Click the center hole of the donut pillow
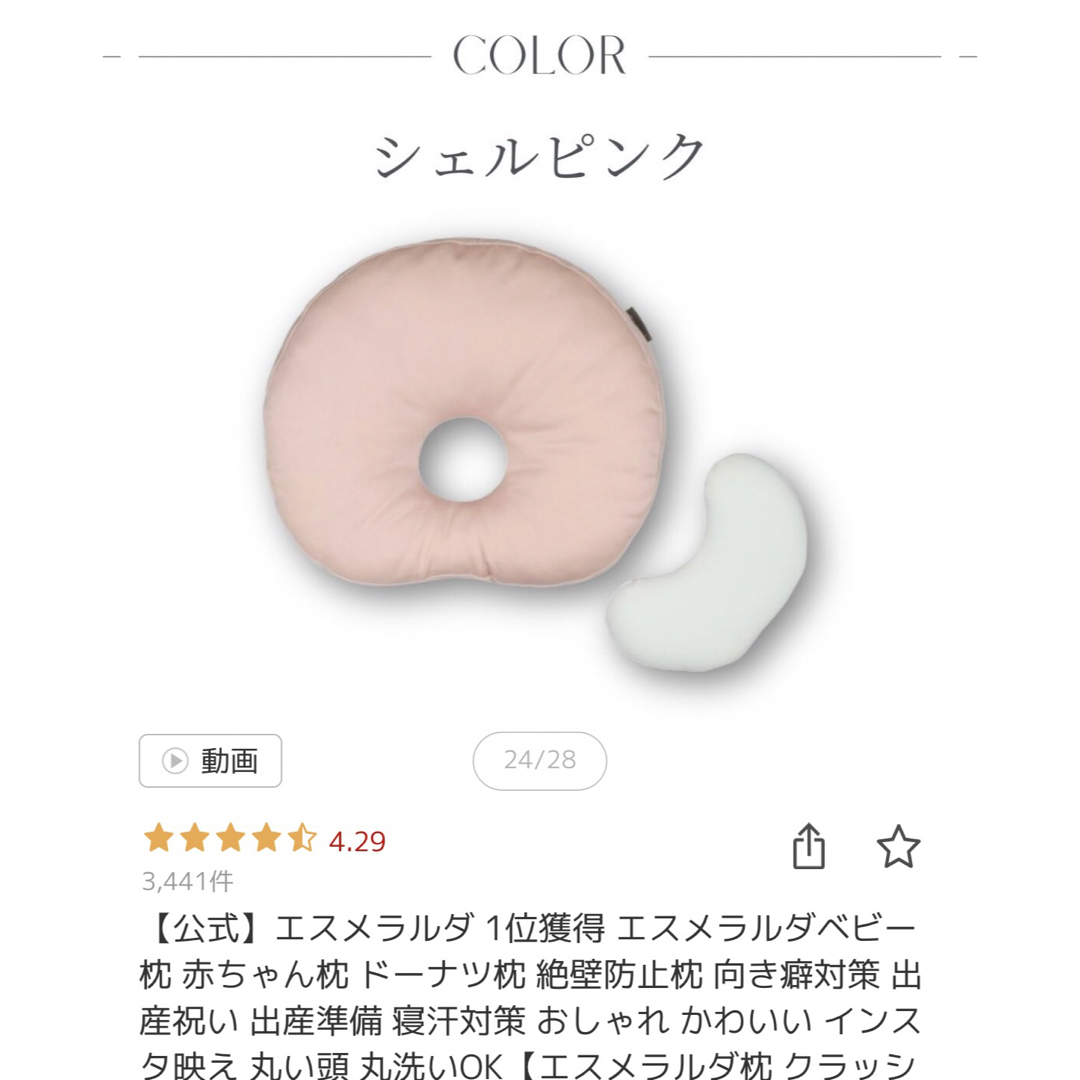The image size is (1080, 1080). (x=463, y=457)
